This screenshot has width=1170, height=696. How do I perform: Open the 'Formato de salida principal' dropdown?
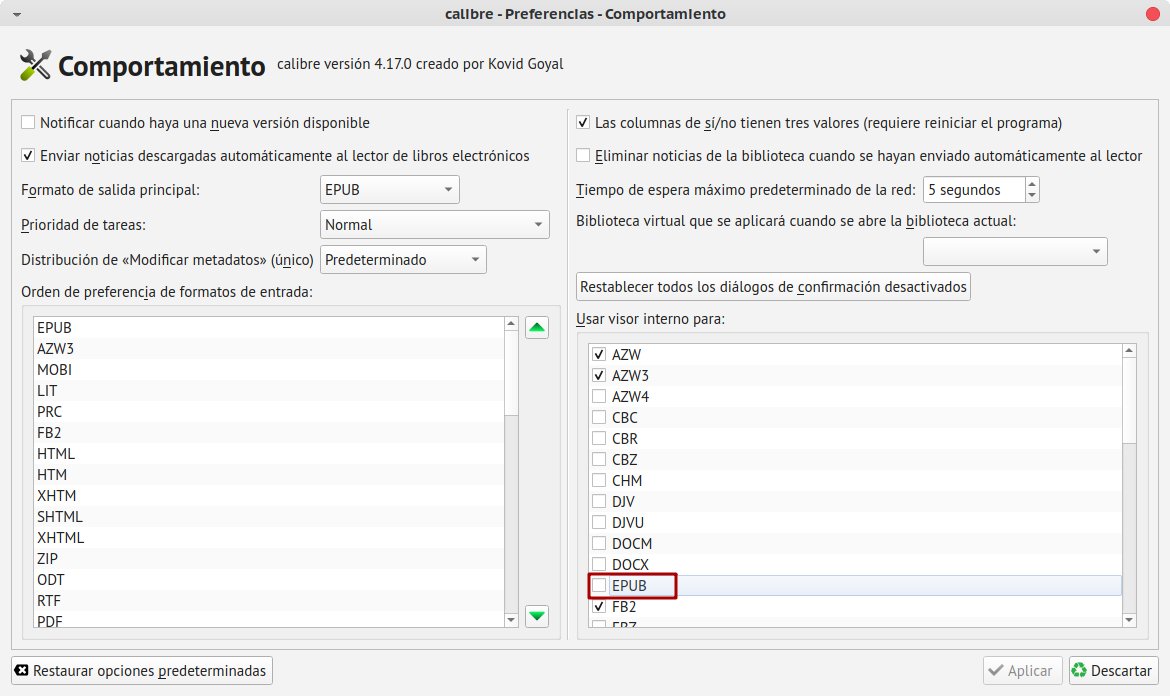coord(389,188)
